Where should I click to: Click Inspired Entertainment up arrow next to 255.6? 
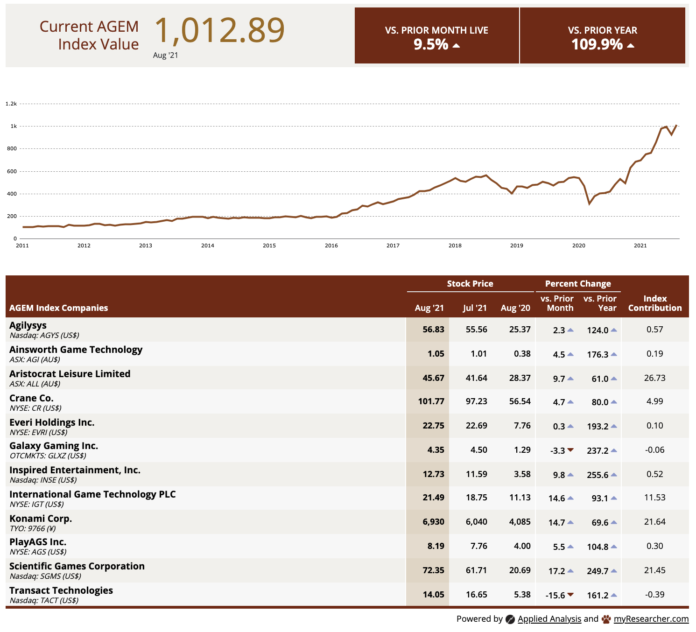614,475
